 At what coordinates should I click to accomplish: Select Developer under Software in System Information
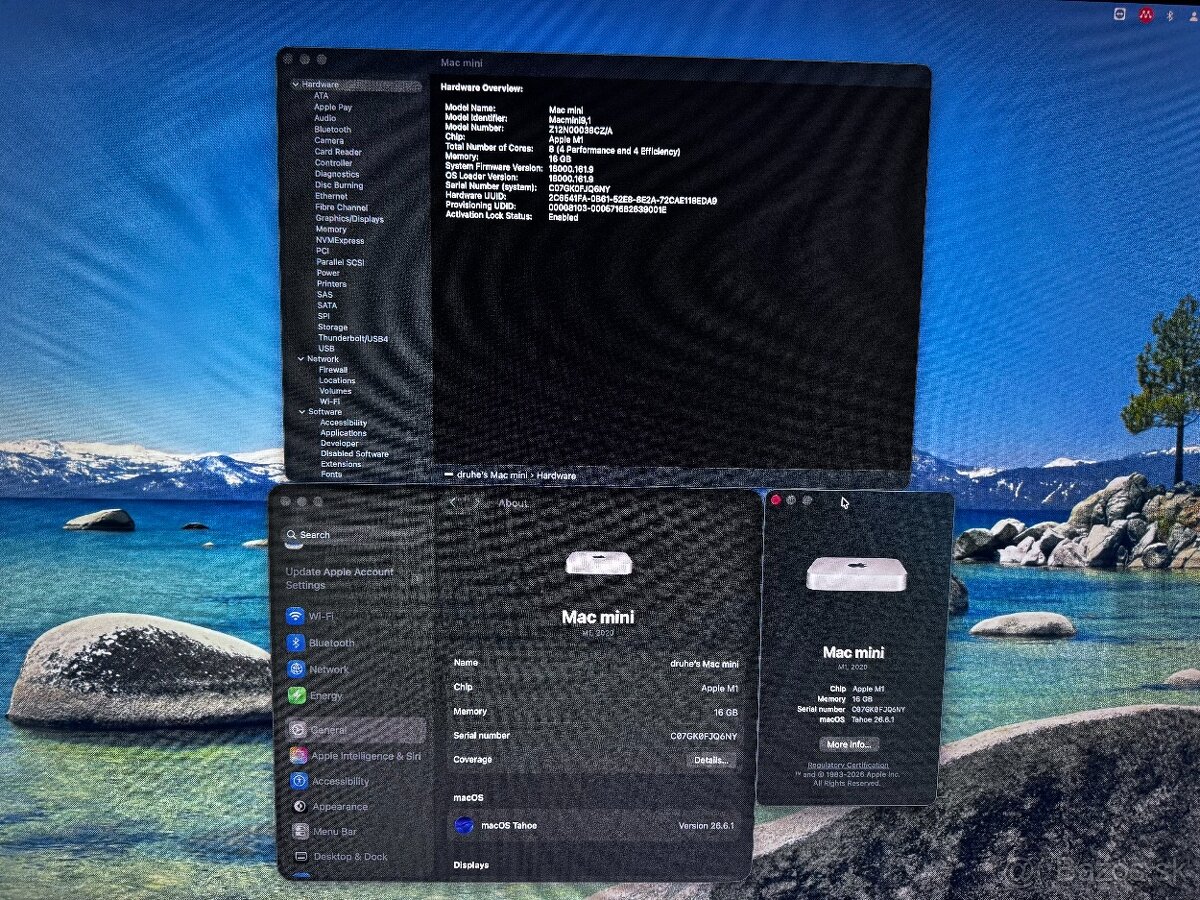point(339,443)
